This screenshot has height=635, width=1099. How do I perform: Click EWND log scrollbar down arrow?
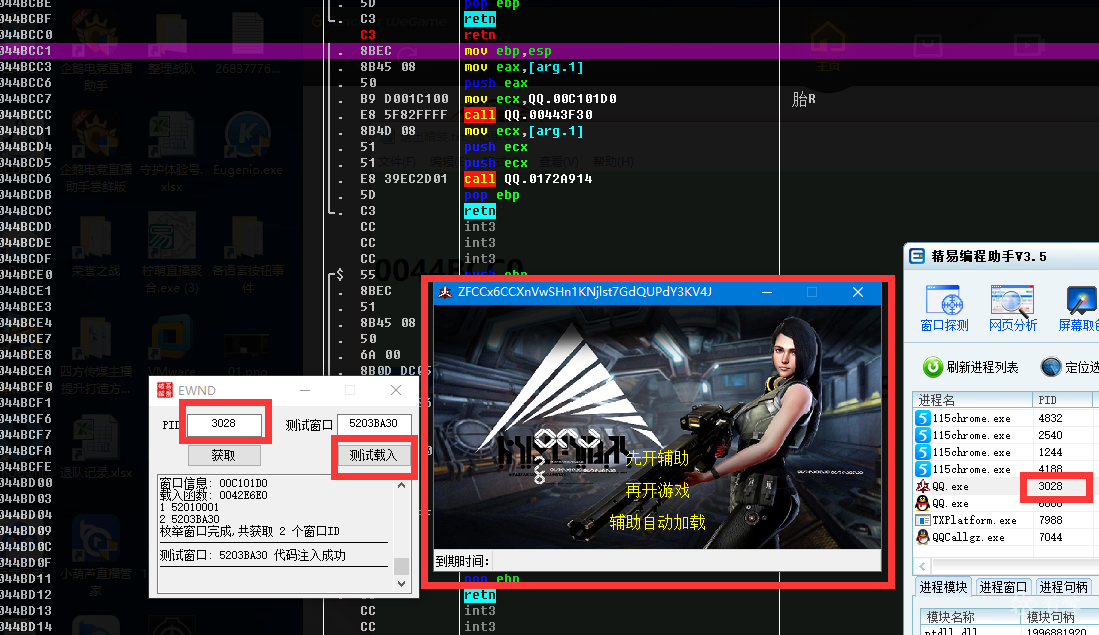402,583
